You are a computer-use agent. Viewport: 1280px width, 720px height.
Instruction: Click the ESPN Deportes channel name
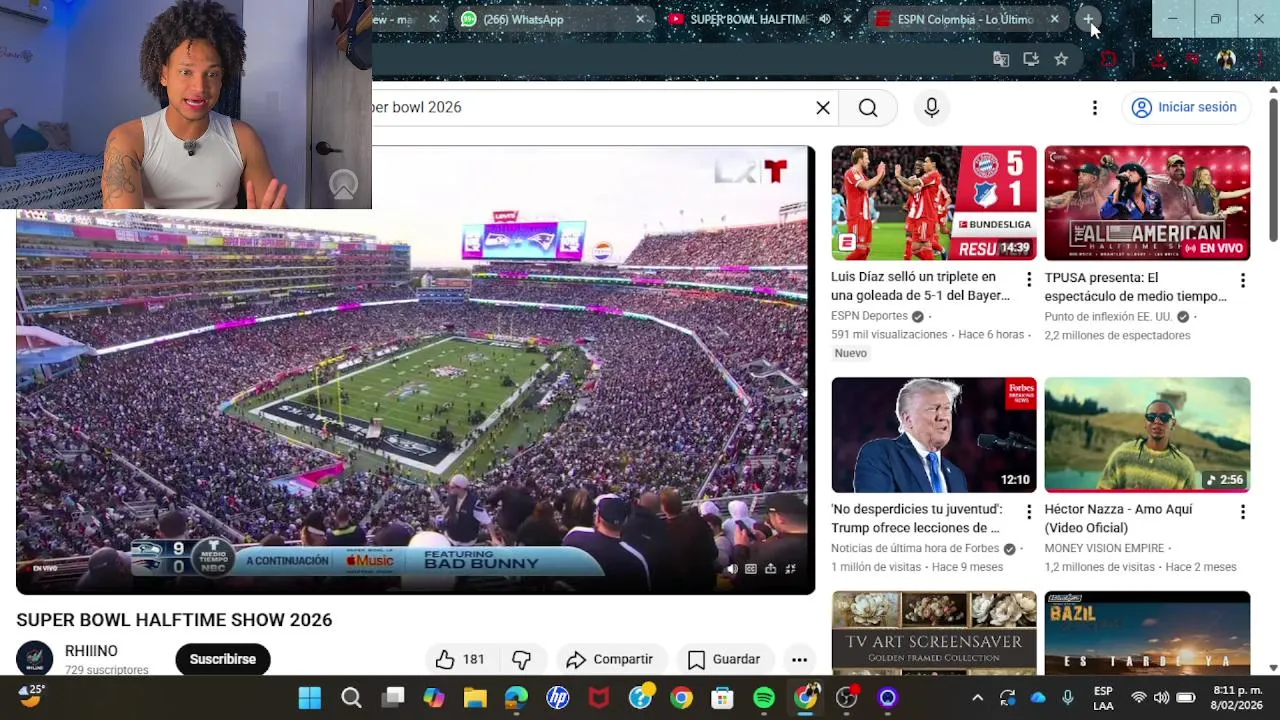(x=869, y=316)
